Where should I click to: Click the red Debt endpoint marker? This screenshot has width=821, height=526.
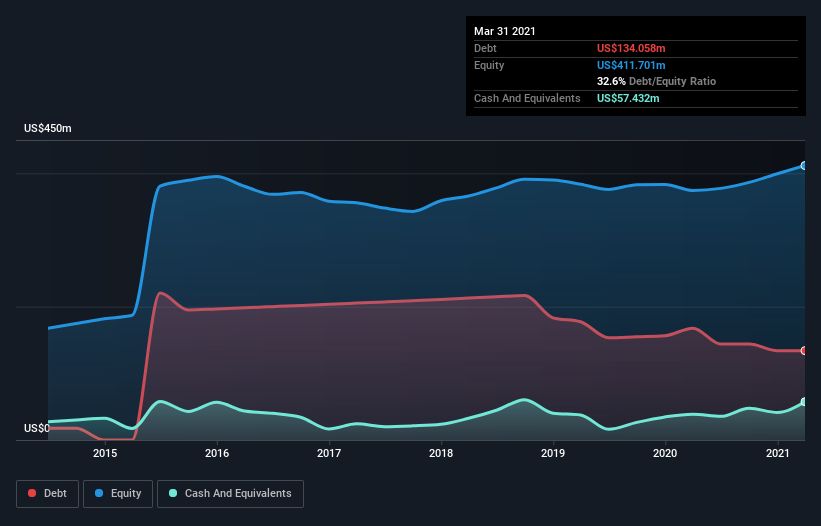tap(803, 351)
